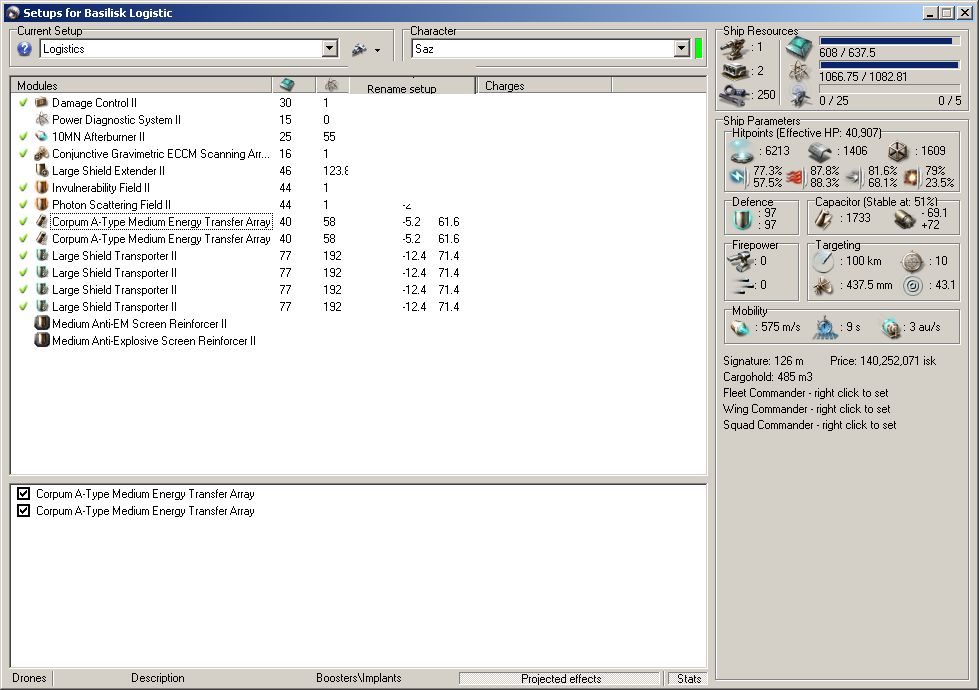Image resolution: width=979 pixels, height=690 pixels.
Task: Click the drone bay icon beside 0 / 25
Action: pyautogui.click(x=800, y=97)
